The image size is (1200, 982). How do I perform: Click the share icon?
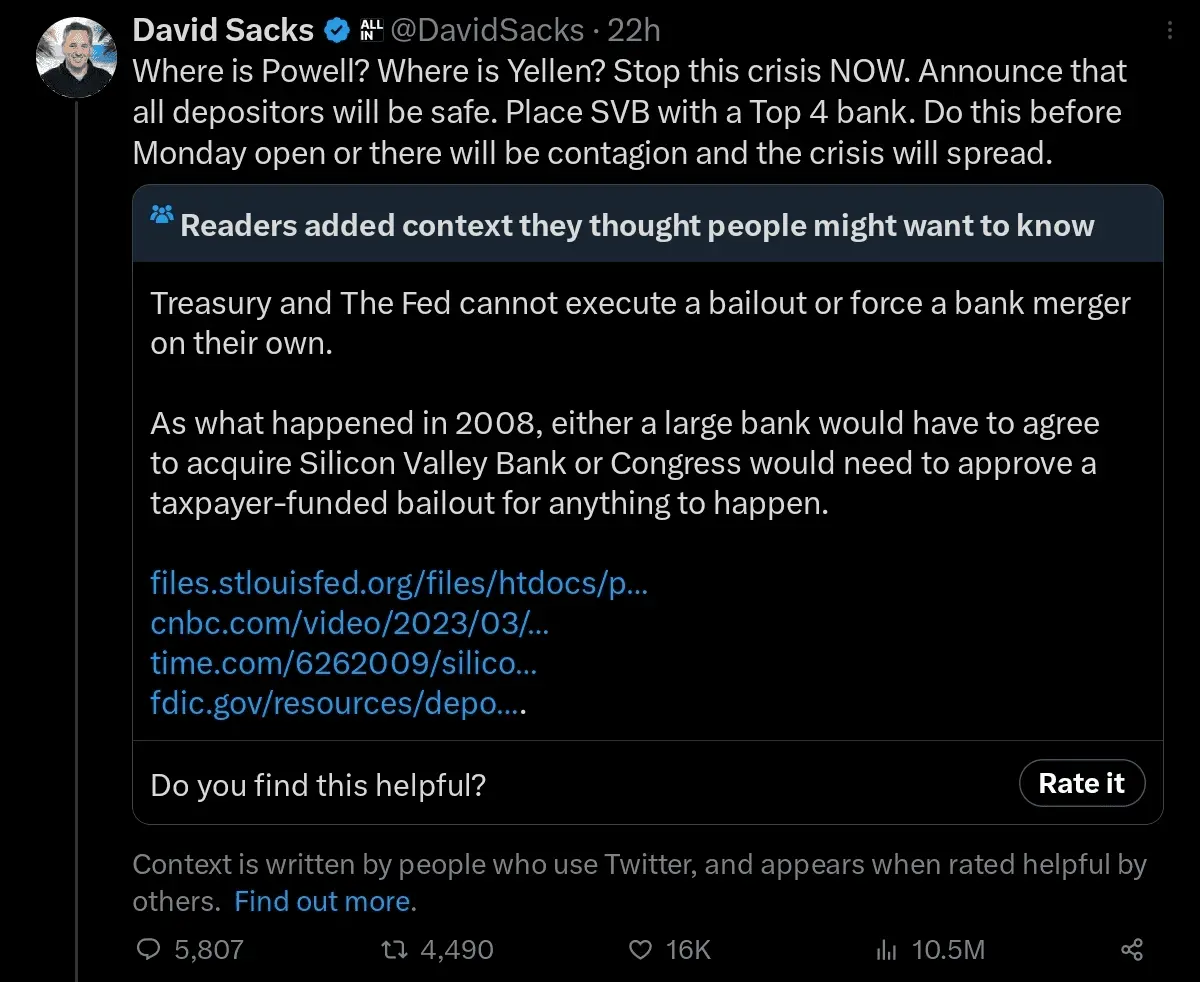coord(1132,949)
